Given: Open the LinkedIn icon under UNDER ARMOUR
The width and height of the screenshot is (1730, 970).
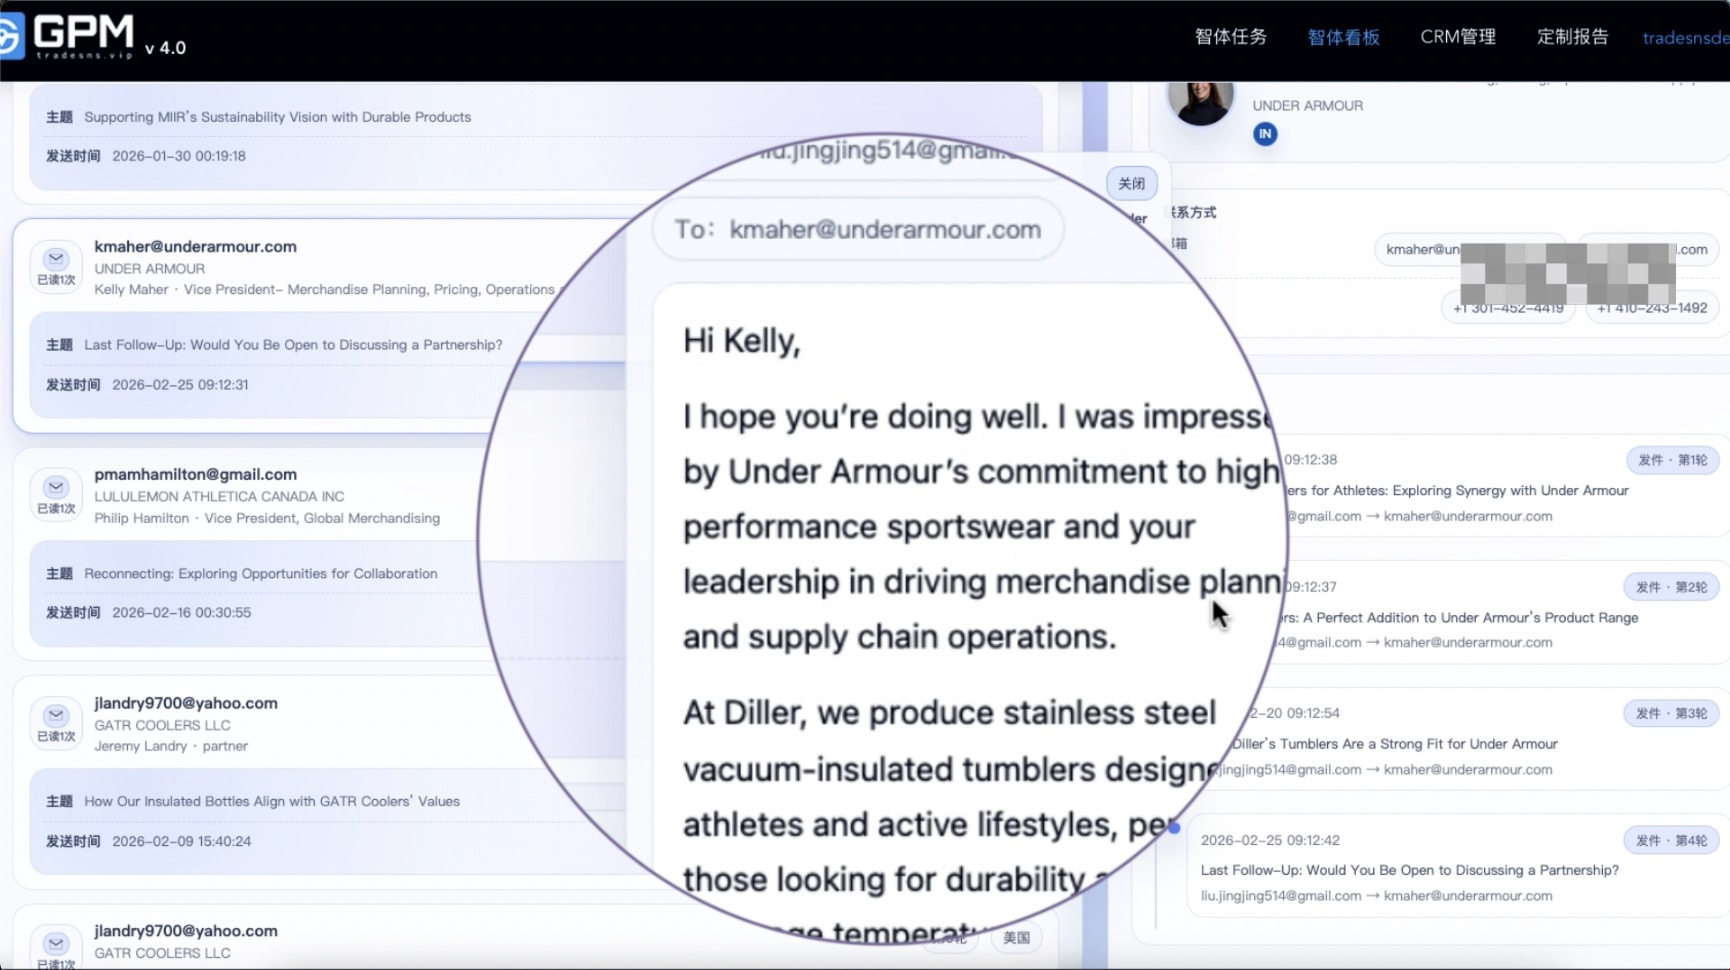Looking at the screenshot, I should pos(1265,134).
